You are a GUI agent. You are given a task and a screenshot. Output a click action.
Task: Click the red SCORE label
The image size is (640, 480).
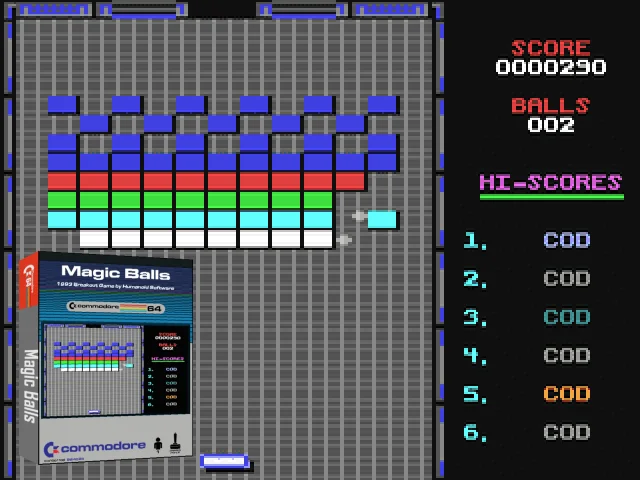(x=551, y=48)
